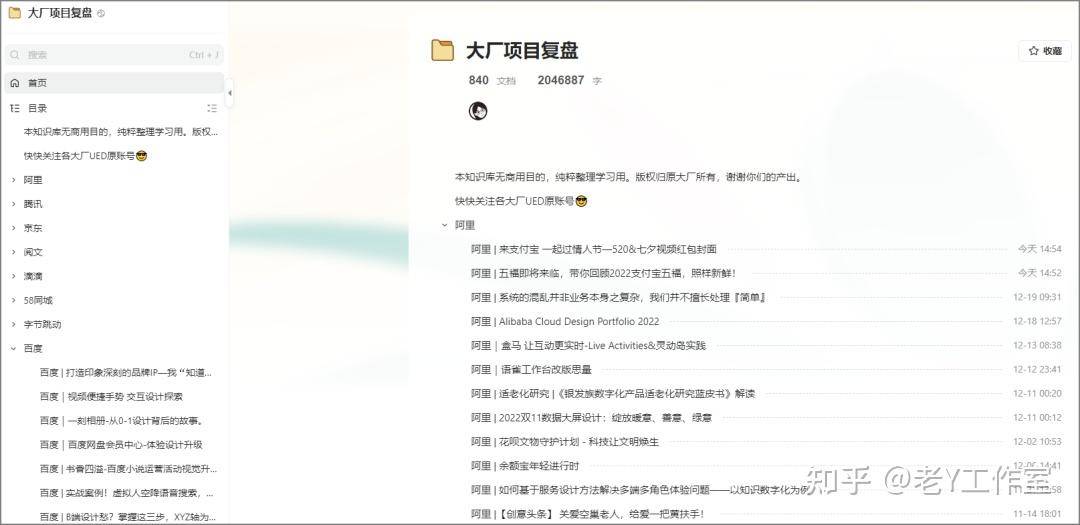The height and width of the screenshot is (525, 1080).
Task: Open 阿里 | 语雀工作台改版思量
Action: coord(531,369)
